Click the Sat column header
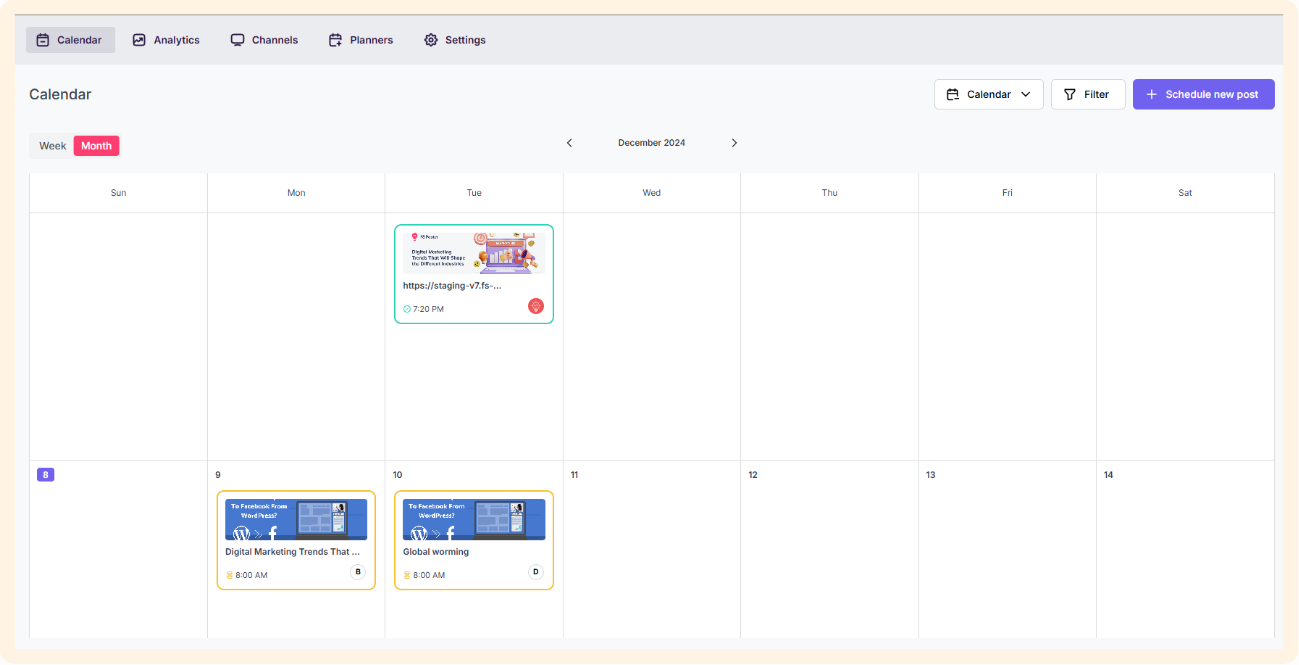 coord(1185,193)
